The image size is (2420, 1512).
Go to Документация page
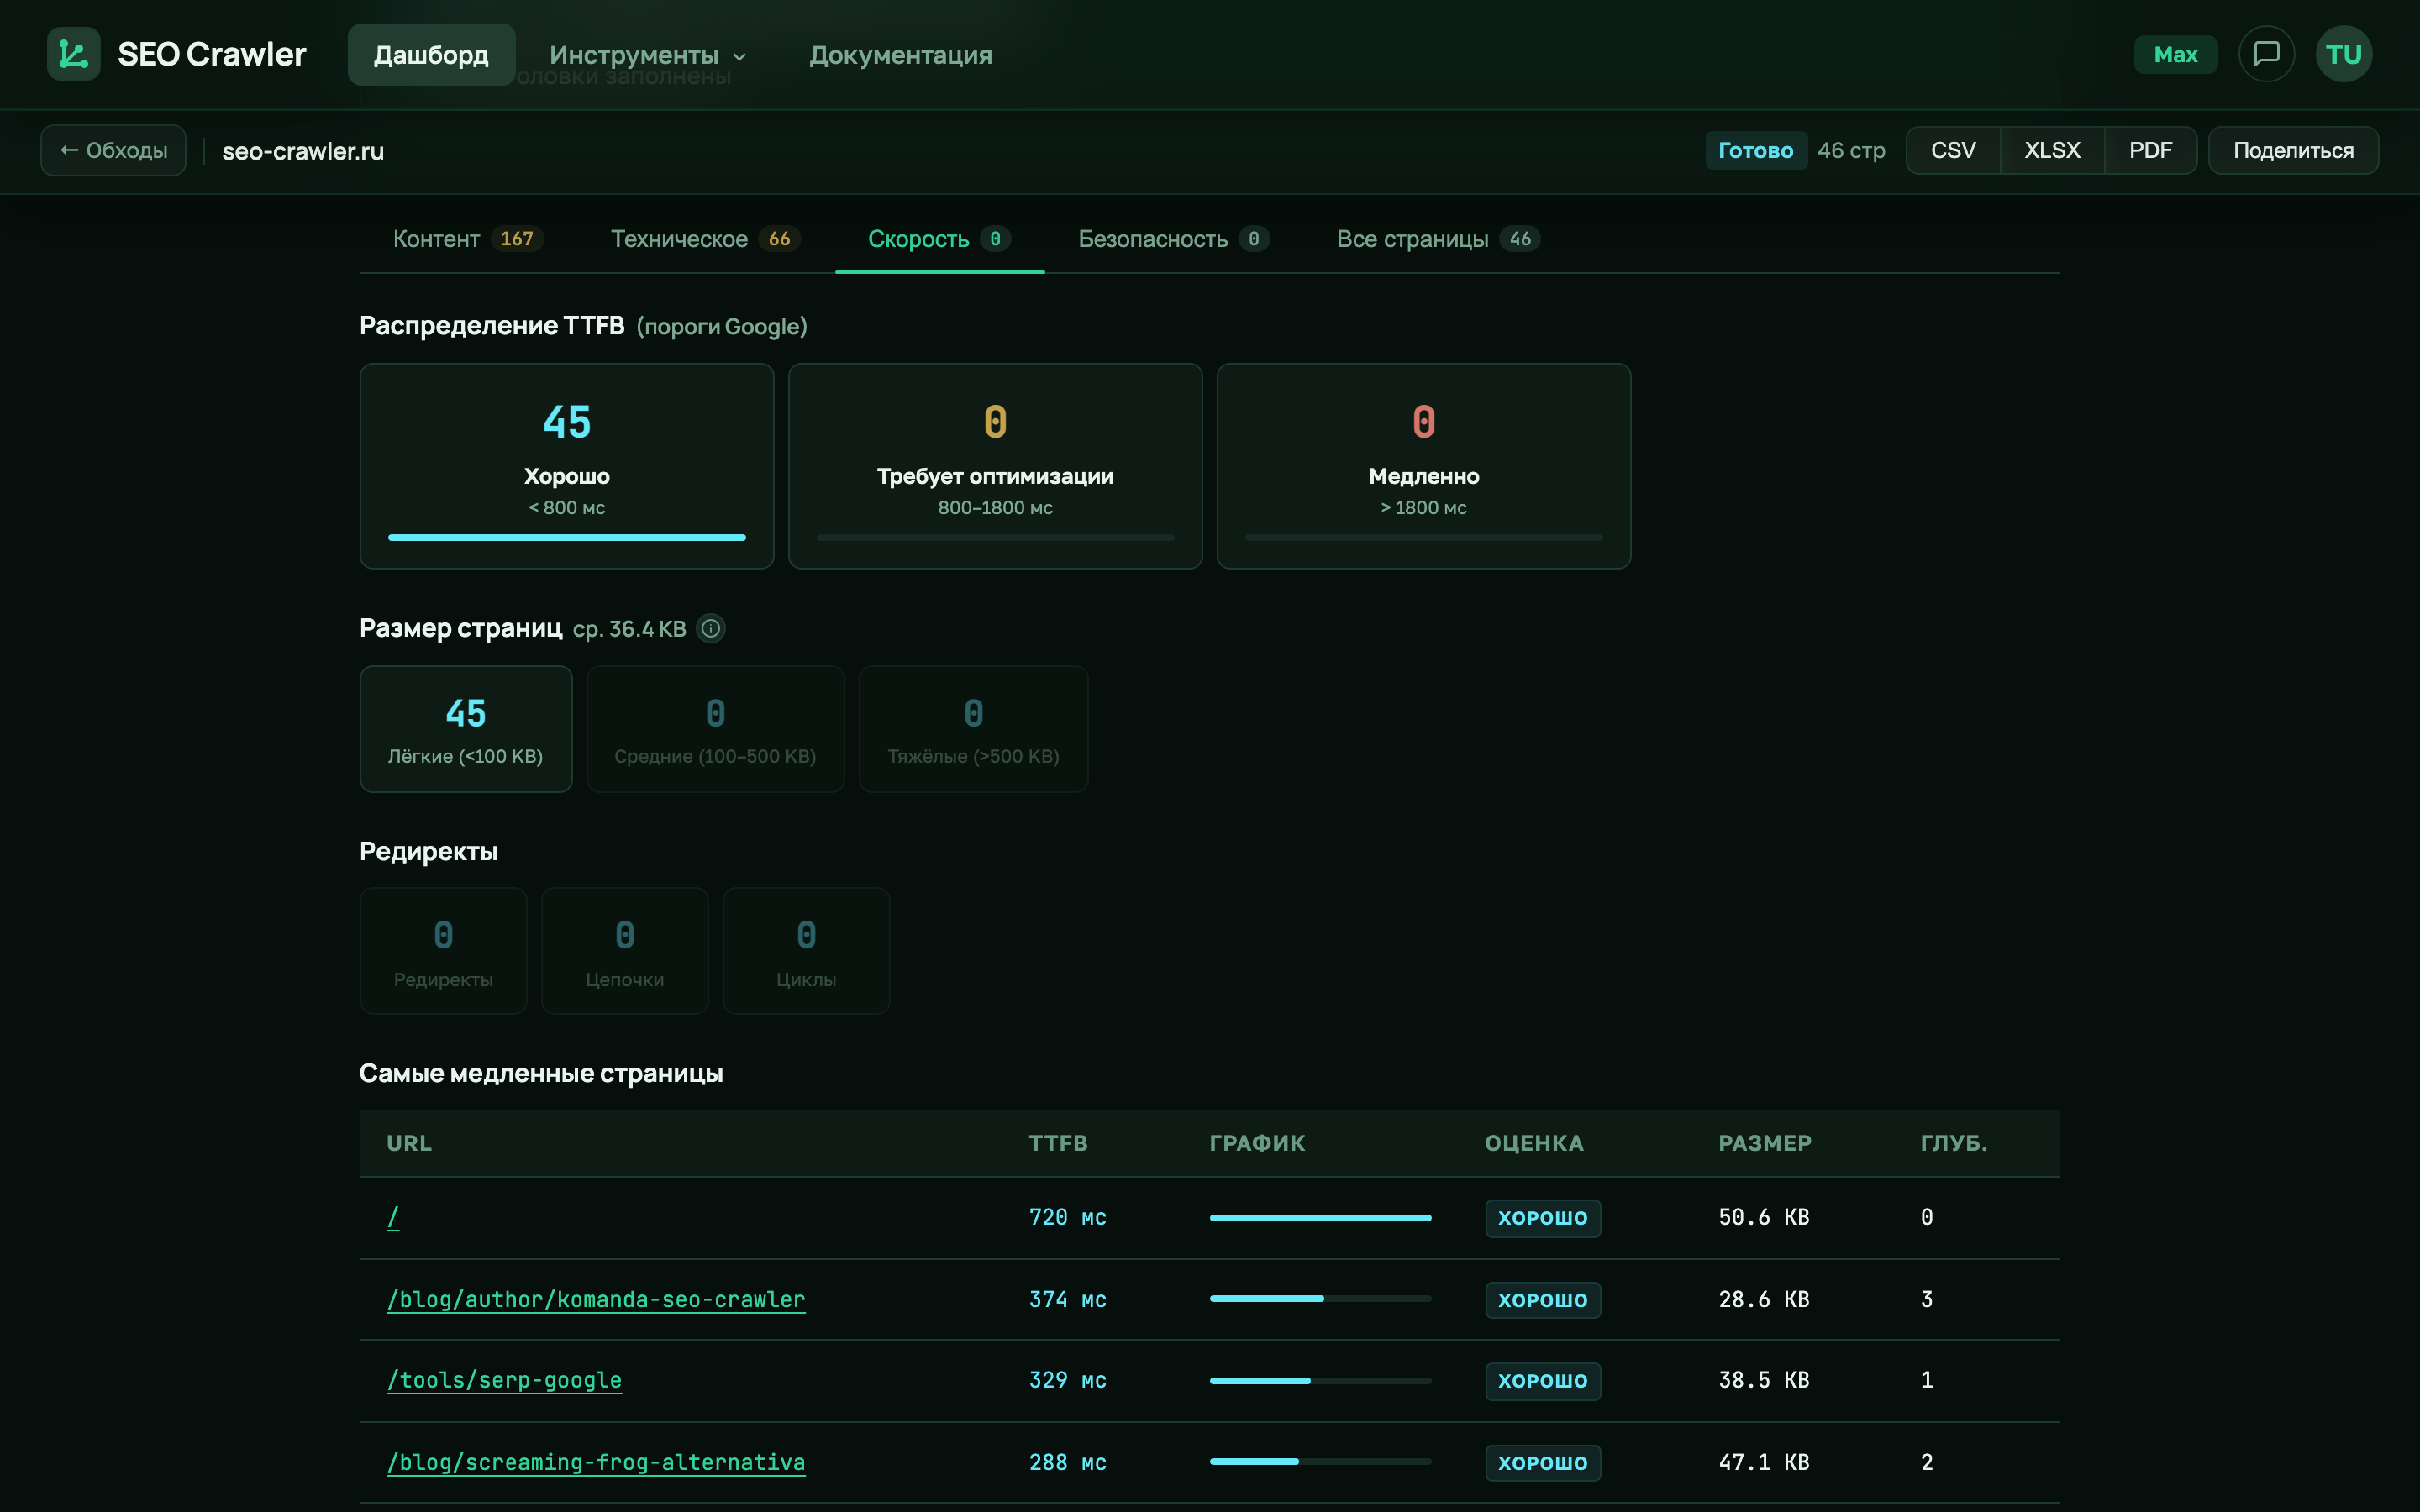[900, 55]
